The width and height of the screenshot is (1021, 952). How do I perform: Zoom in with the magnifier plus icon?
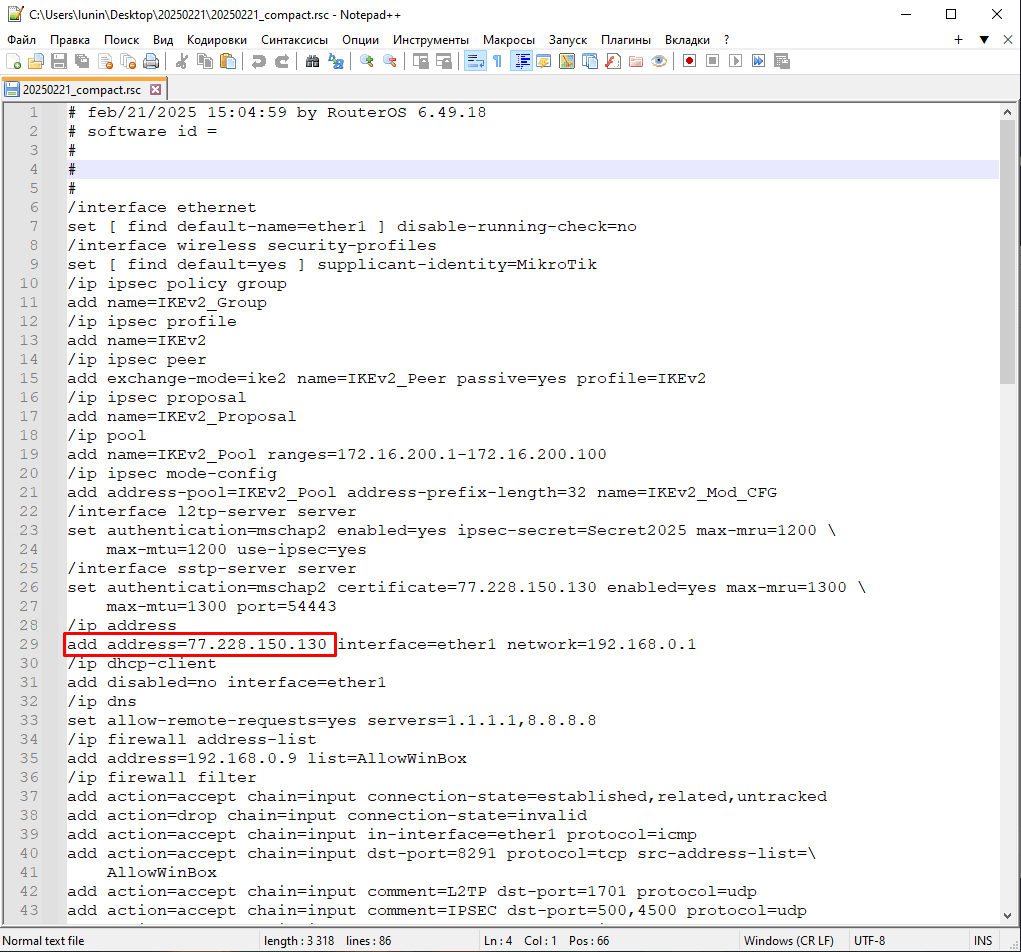[367, 61]
